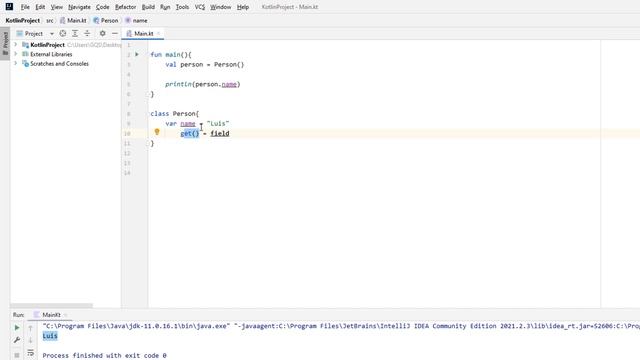
Task: Open the File menu
Action: 25,7
